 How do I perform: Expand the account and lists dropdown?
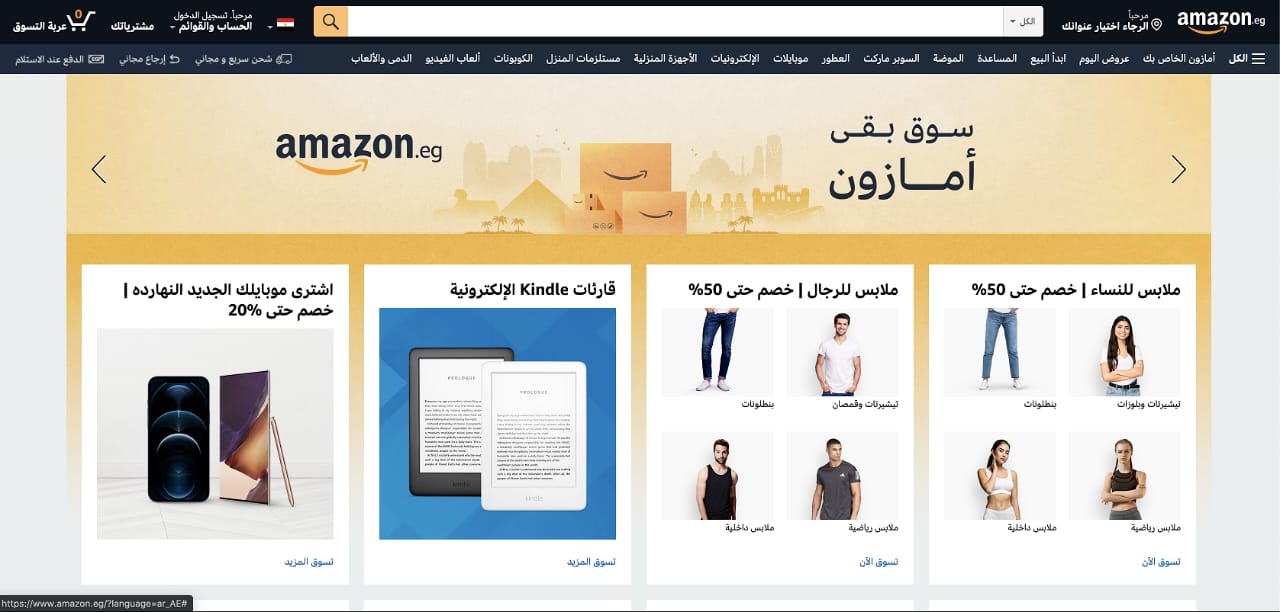point(212,21)
